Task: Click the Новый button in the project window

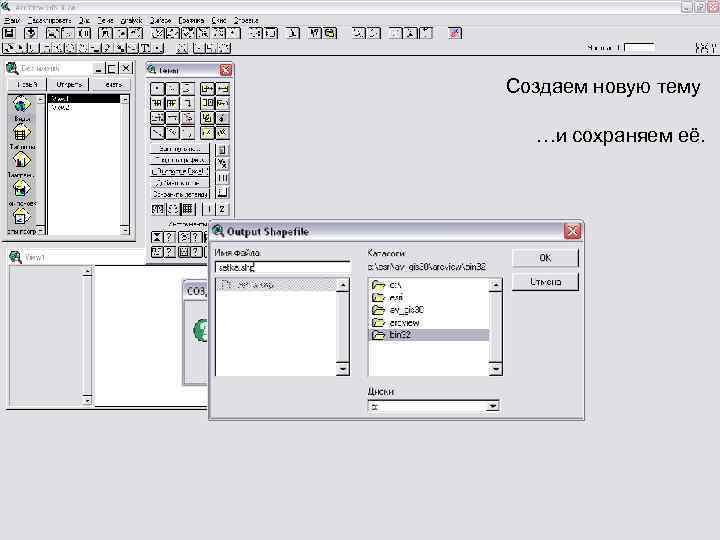Action: (x=27, y=84)
